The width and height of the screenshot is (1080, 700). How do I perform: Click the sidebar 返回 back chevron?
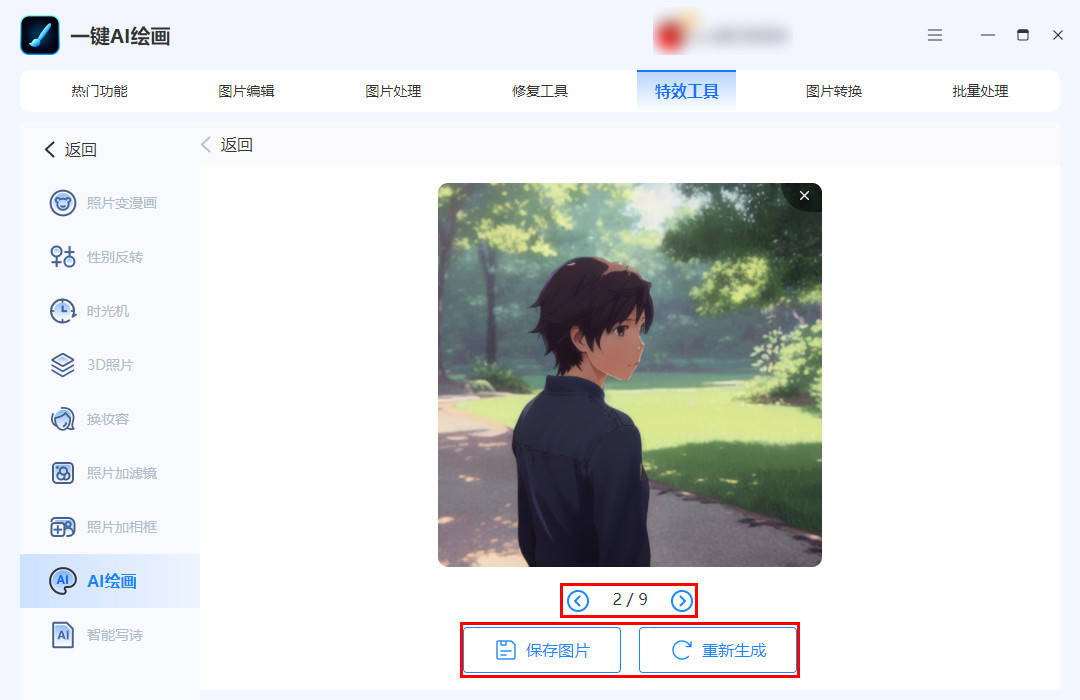(50, 150)
